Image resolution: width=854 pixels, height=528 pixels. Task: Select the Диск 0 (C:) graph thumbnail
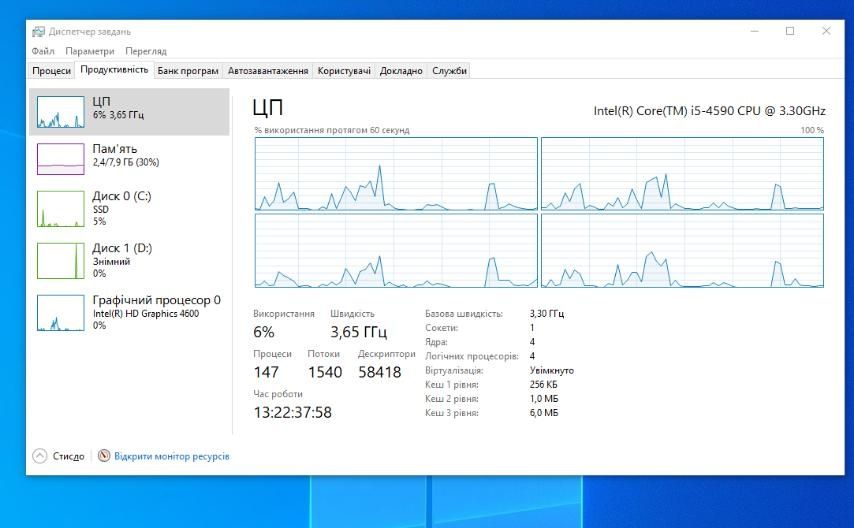coord(60,209)
